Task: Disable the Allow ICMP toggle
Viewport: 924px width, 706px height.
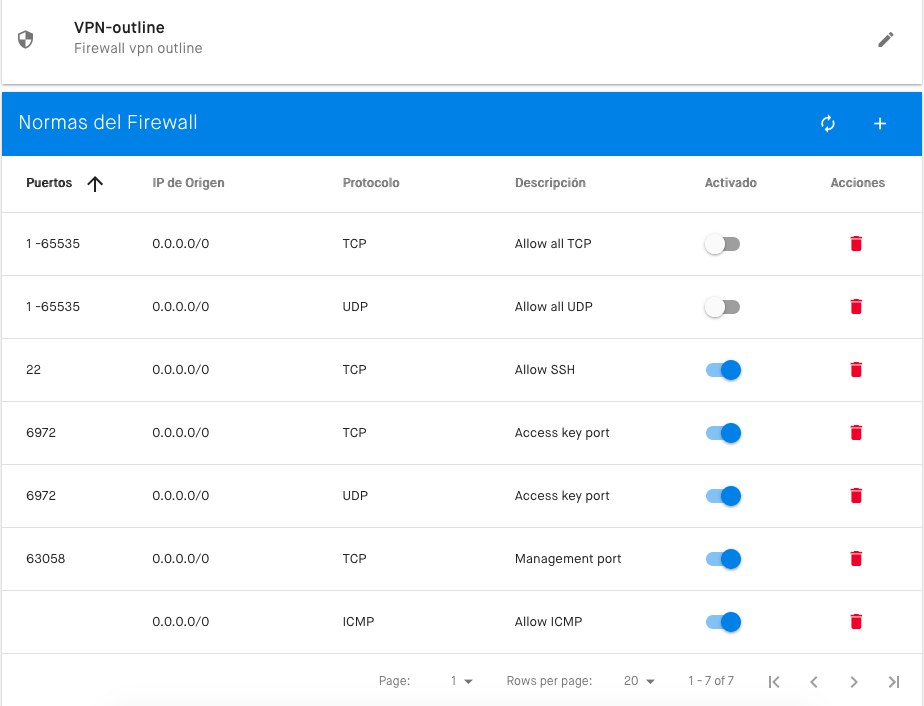Action: pos(724,622)
